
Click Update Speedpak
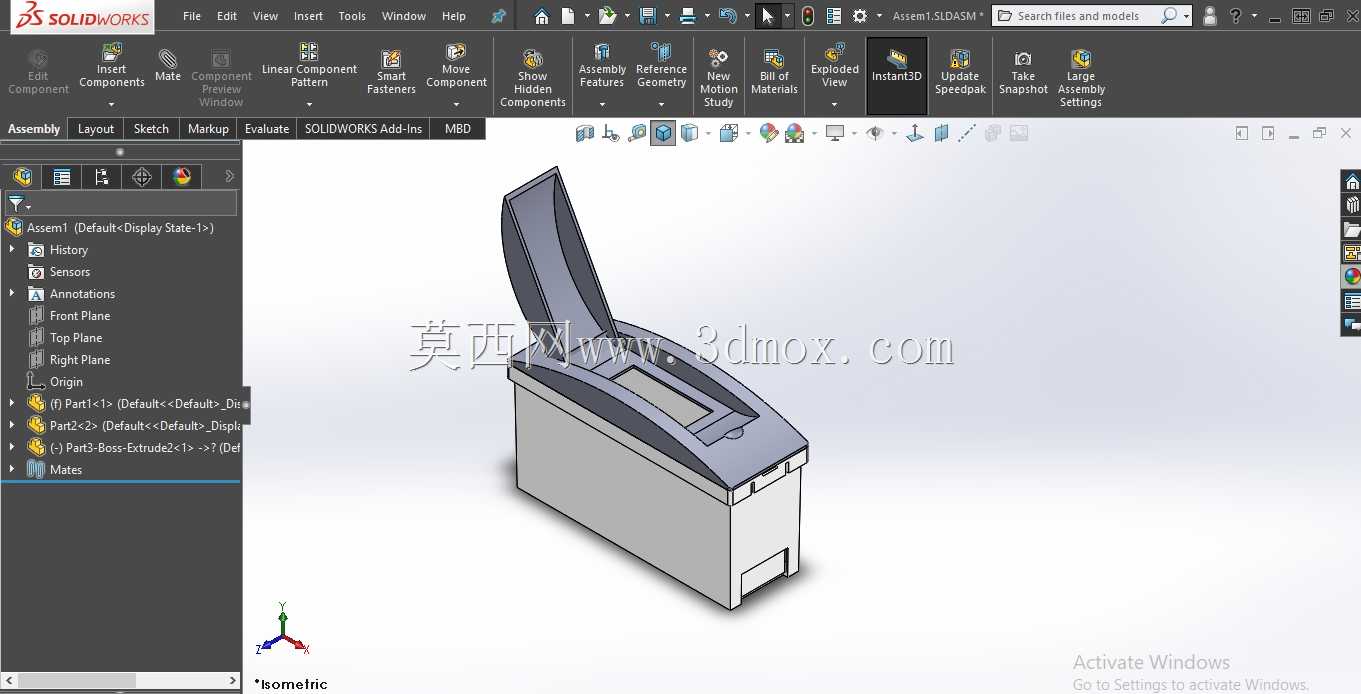(x=960, y=71)
